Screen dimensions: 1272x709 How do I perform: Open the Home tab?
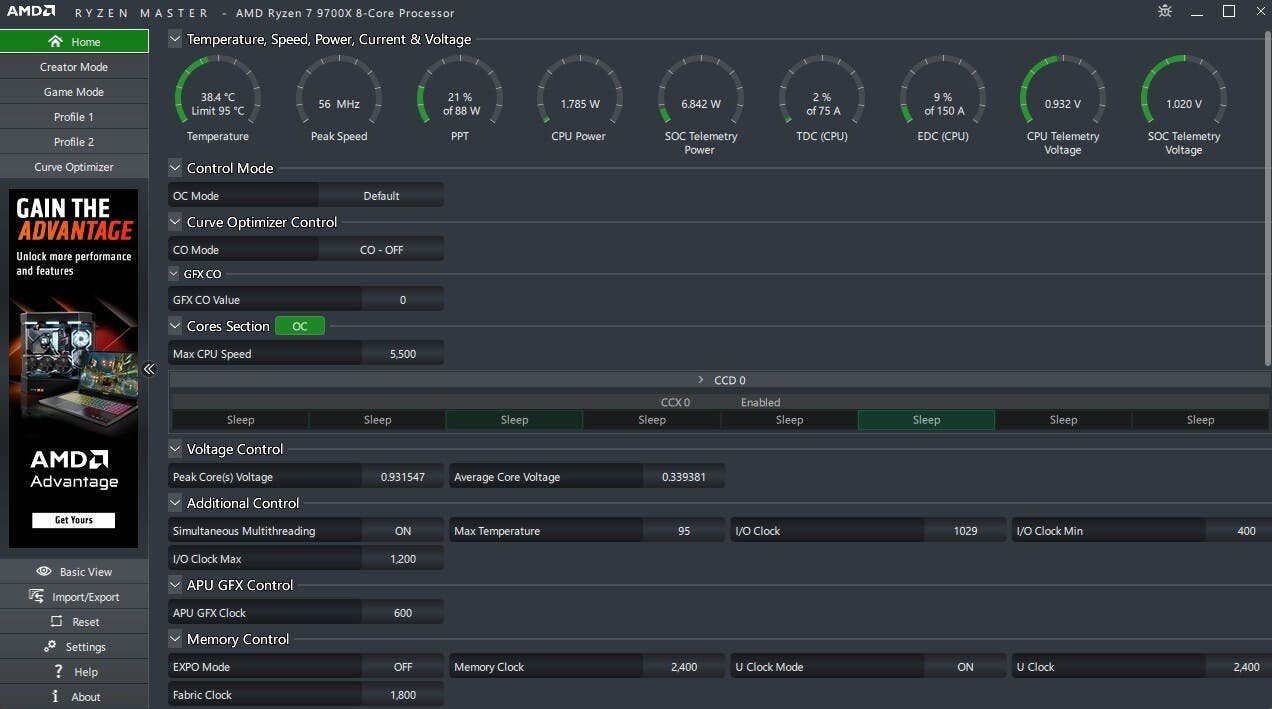(74, 41)
